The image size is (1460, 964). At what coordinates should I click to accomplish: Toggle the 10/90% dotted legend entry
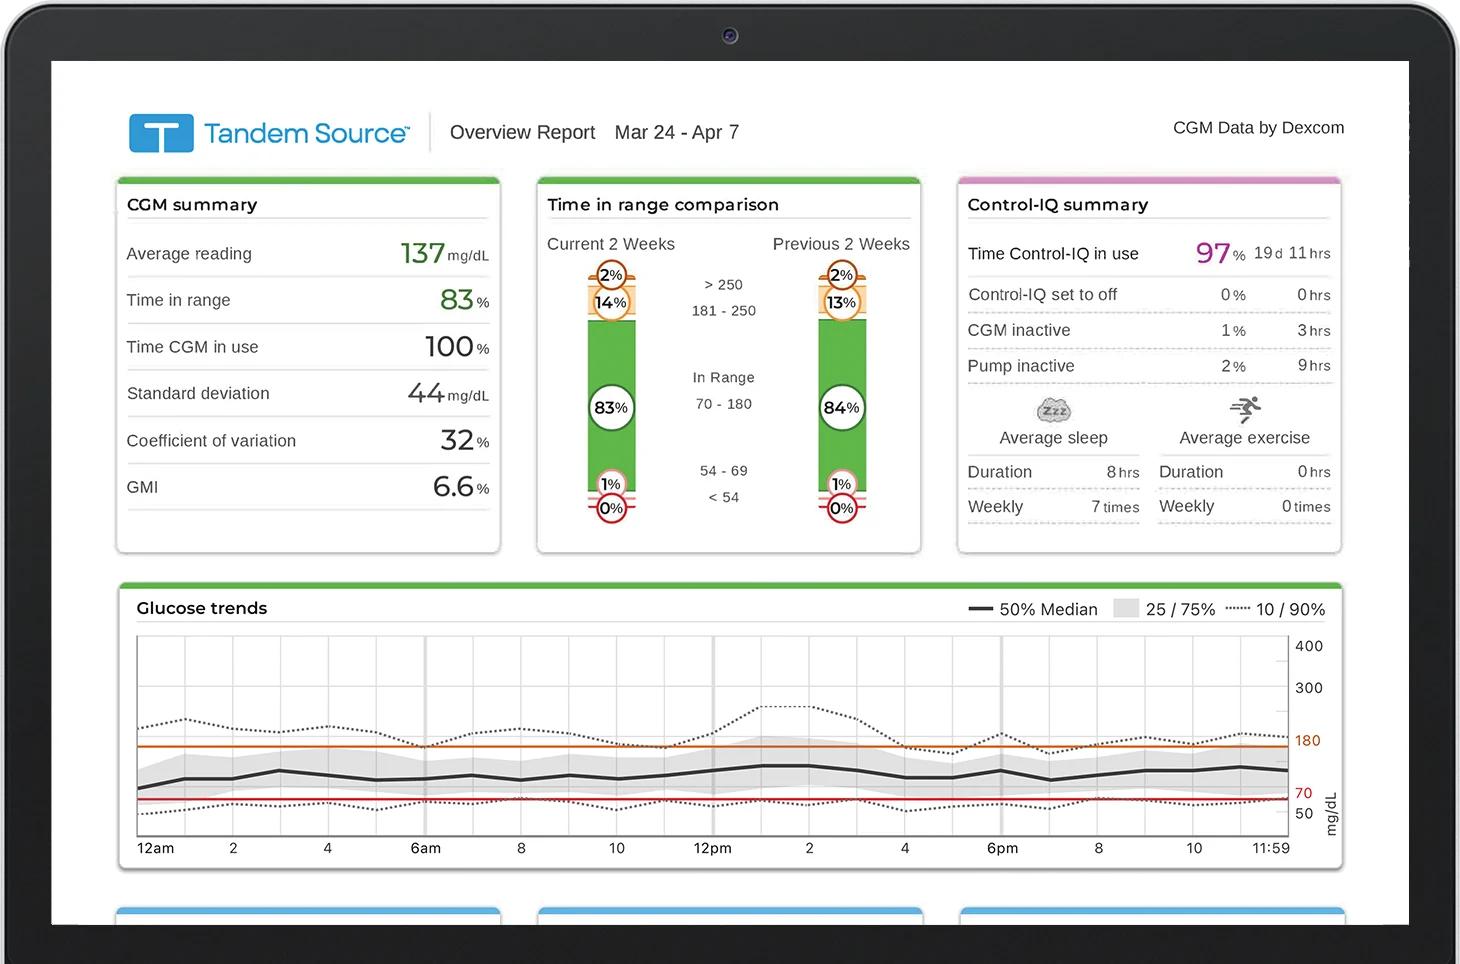click(1277, 609)
